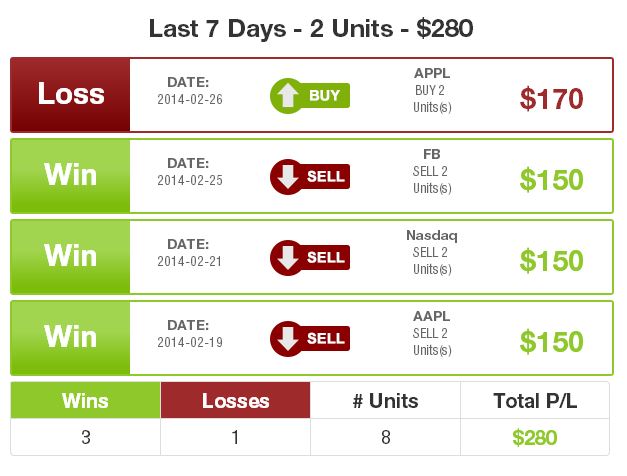Open the green Wins column header
The height and width of the screenshot is (476, 627).
(x=86, y=400)
